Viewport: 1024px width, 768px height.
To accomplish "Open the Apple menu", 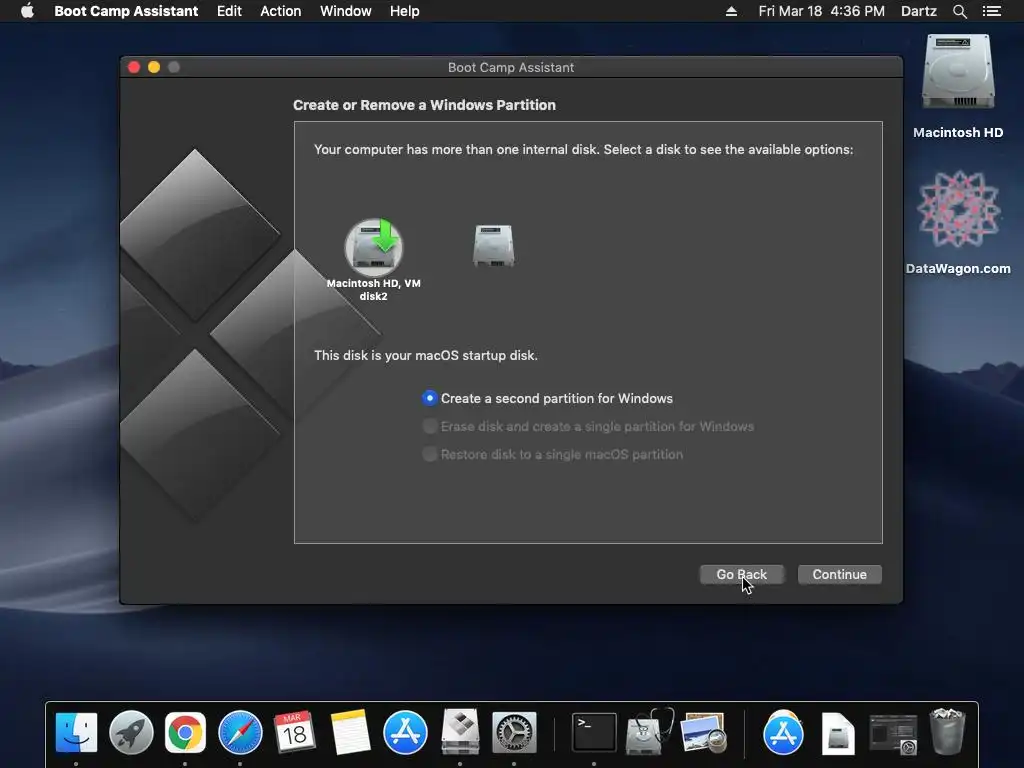I will 27,11.
